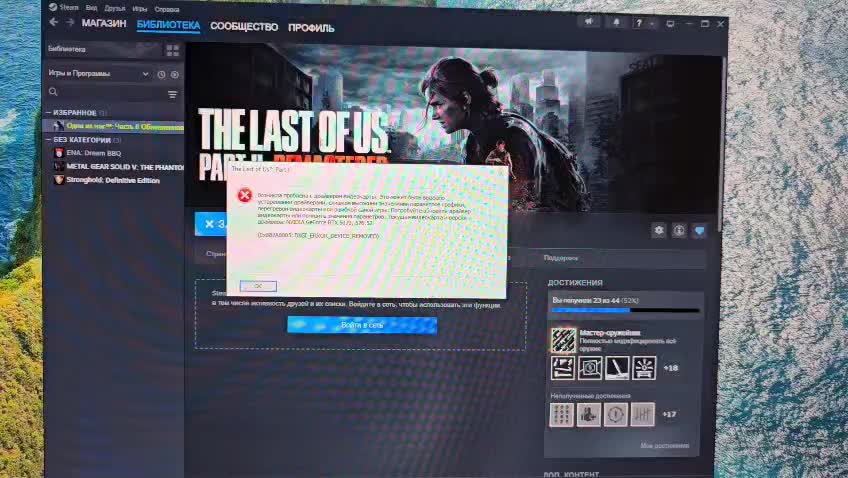Go to СООБЩЕСТВО tab
The height and width of the screenshot is (478, 848).
click(x=244, y=27)
